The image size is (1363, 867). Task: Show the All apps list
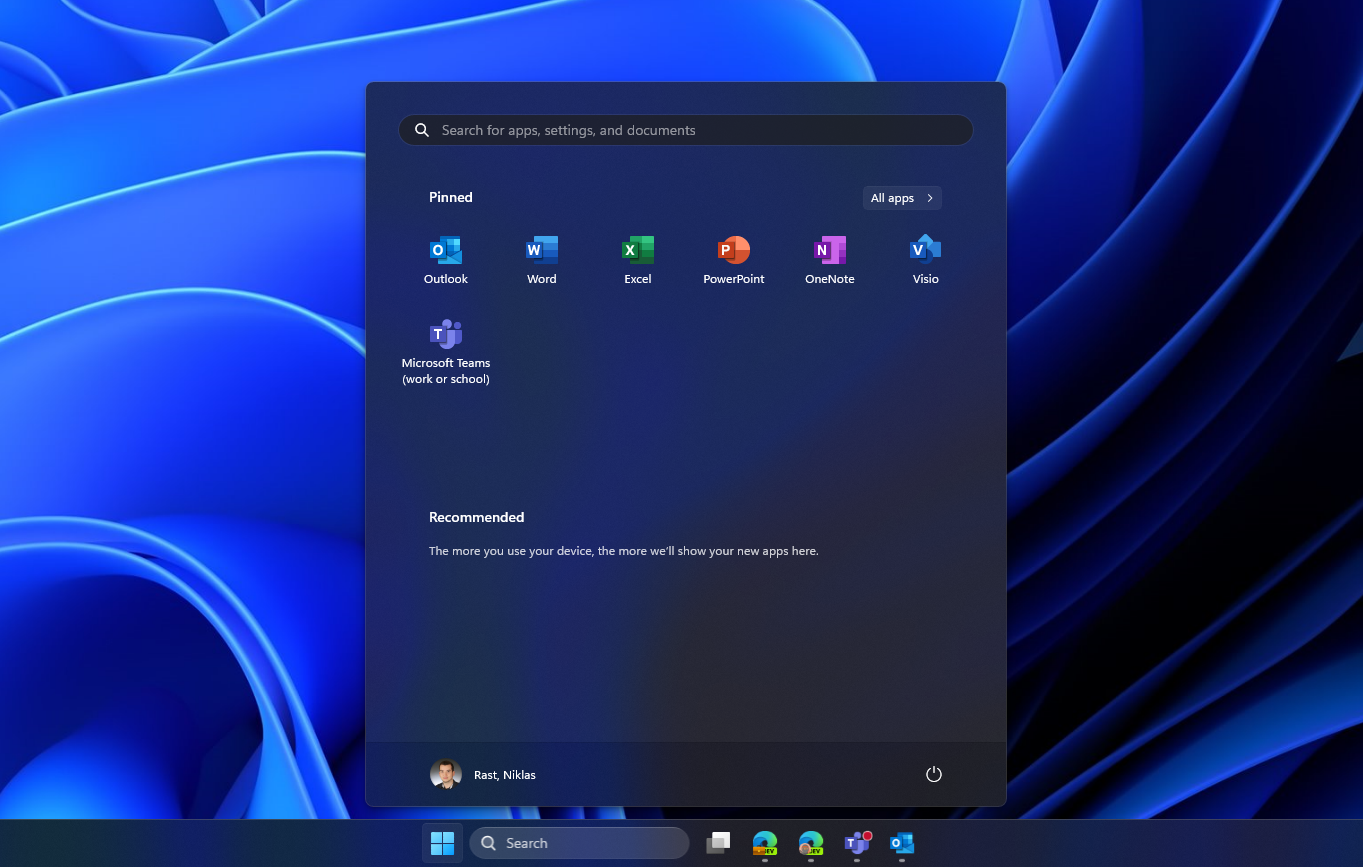click(892, 198)
